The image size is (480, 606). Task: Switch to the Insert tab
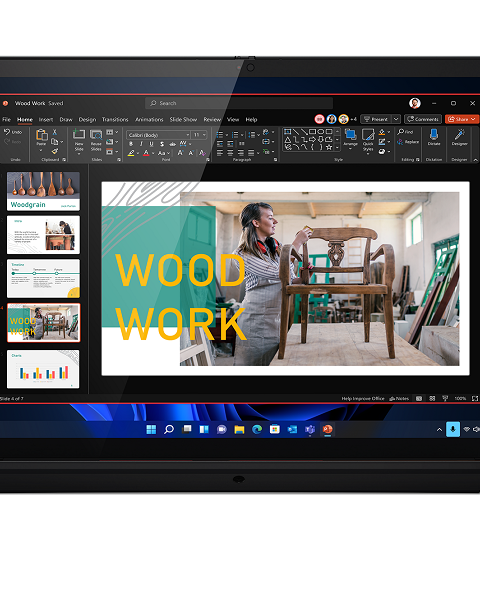point(46,119)
